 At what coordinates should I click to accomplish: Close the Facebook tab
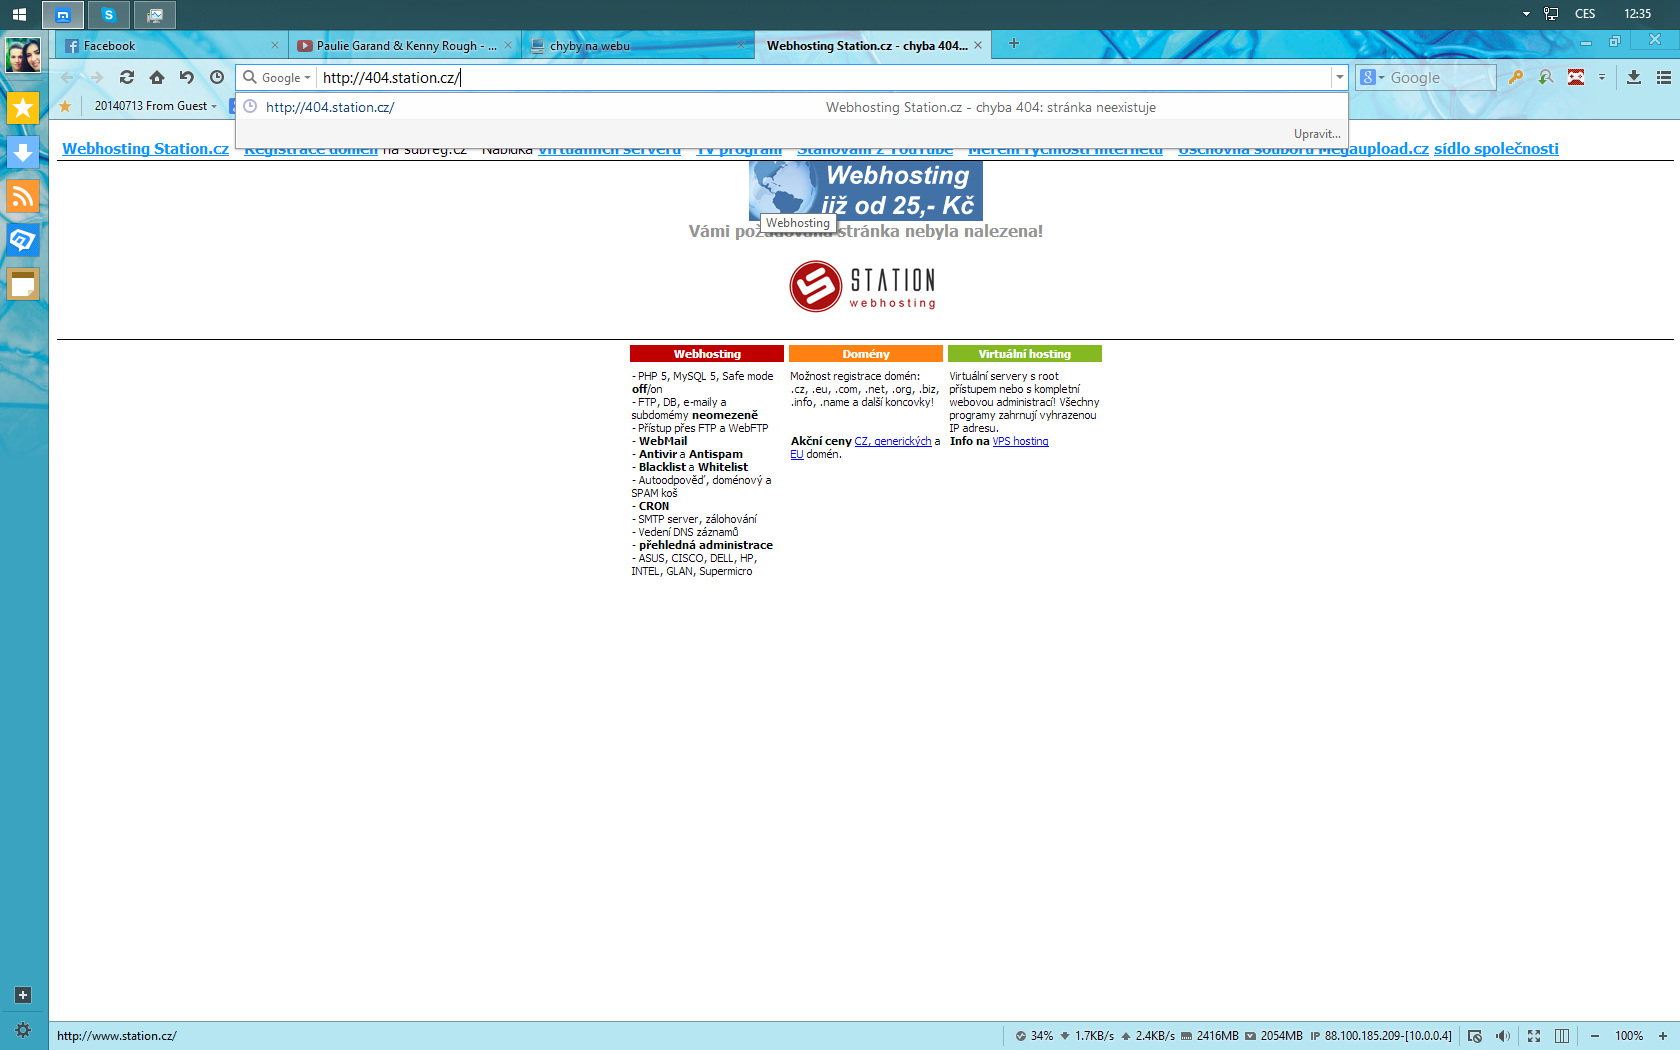tap(275, 45)
